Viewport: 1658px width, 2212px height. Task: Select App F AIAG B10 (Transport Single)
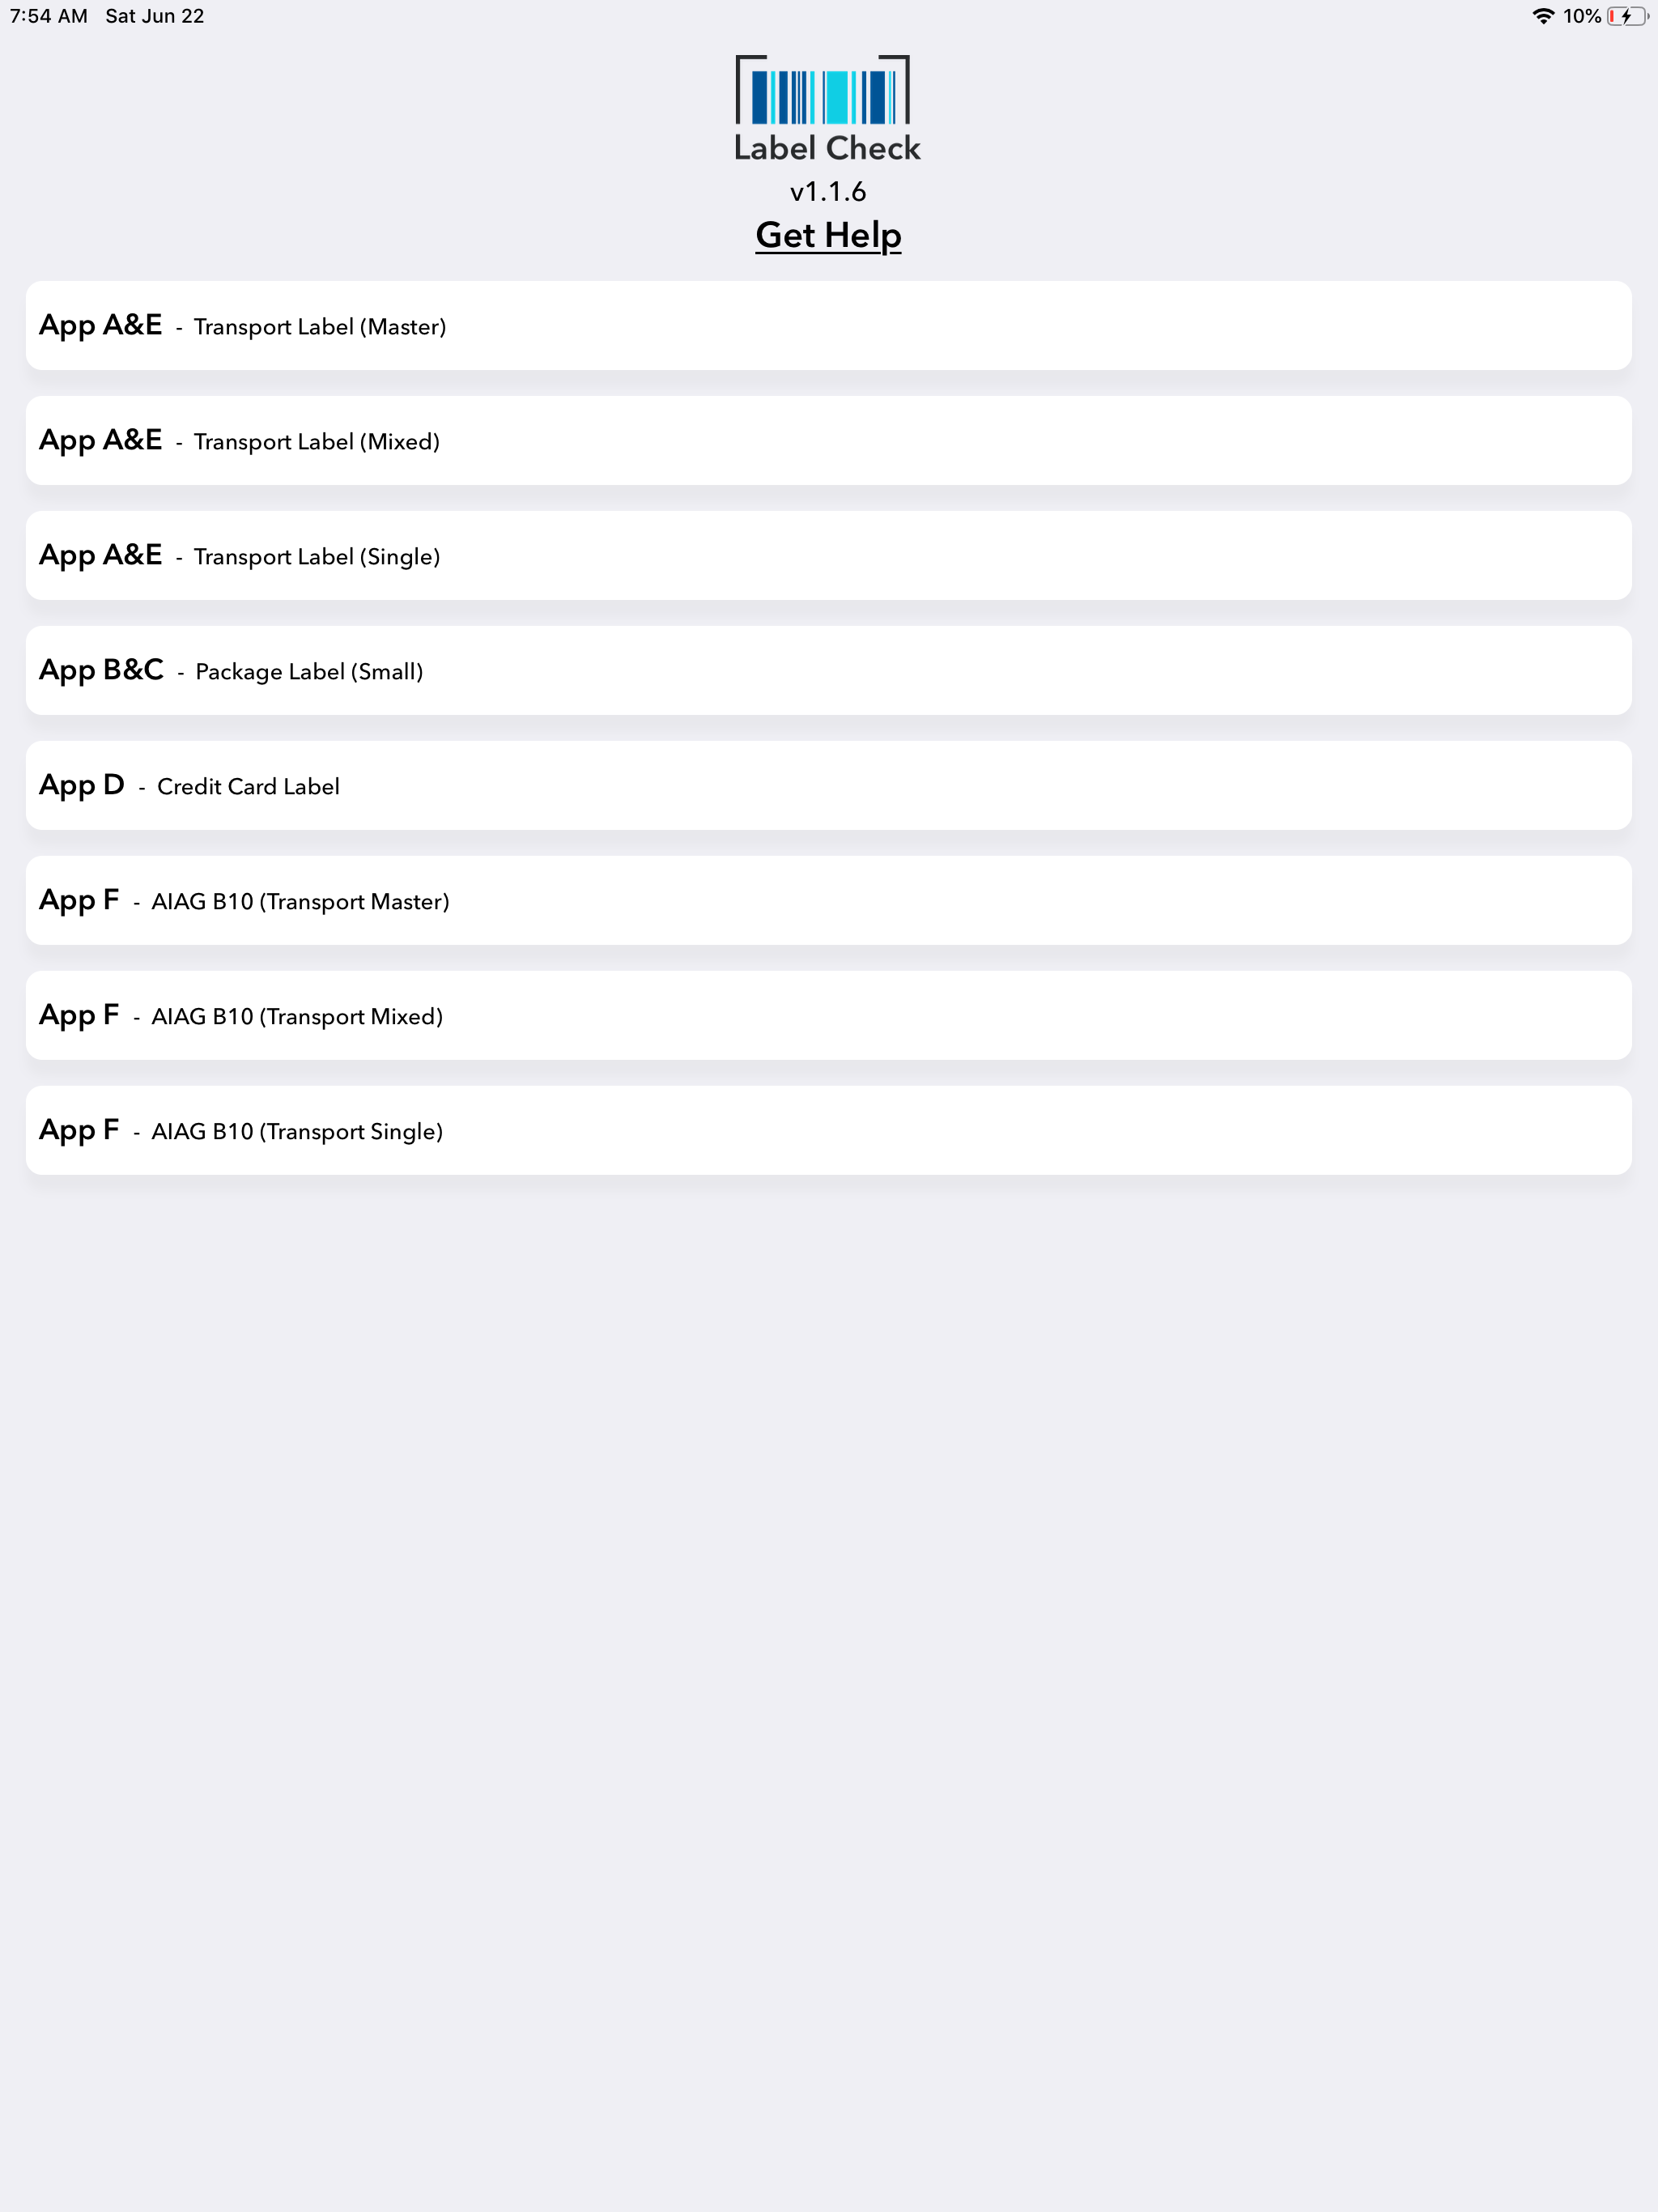[x=828, y=1130]
